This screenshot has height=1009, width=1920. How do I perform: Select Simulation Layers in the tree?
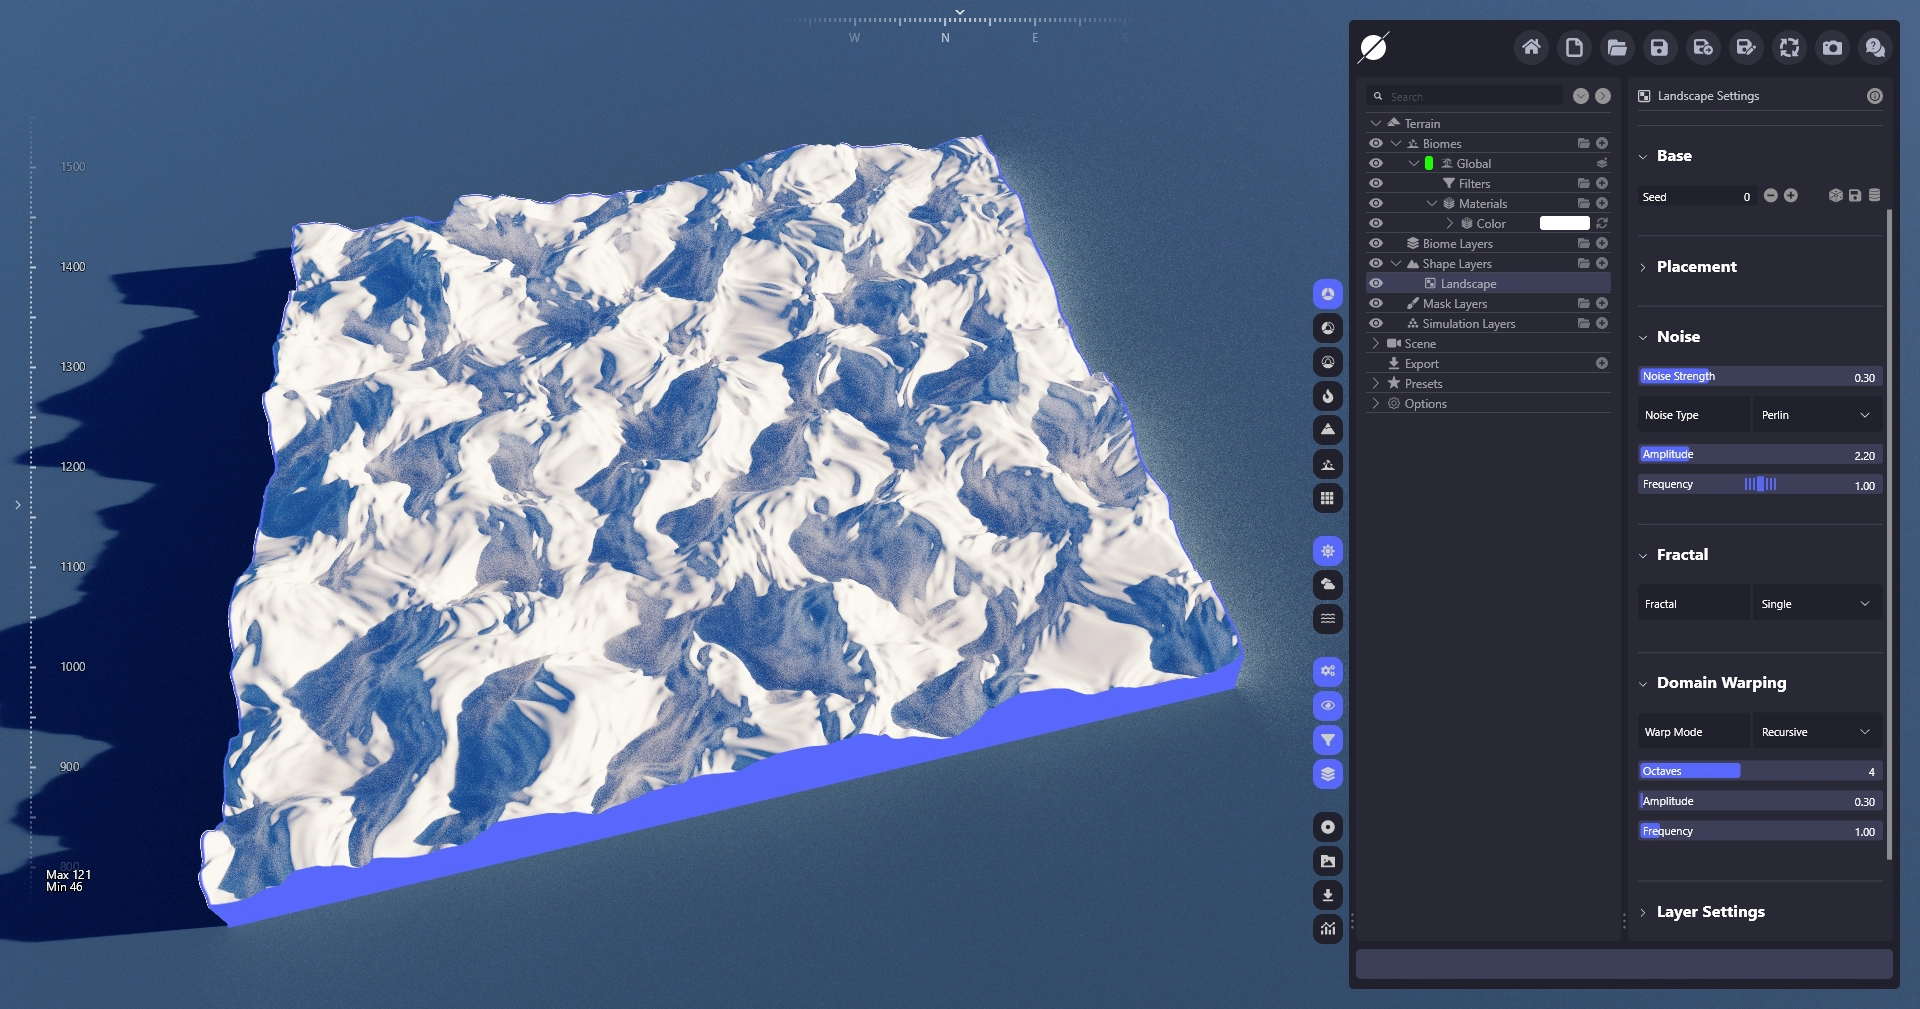click(1468, 324)
